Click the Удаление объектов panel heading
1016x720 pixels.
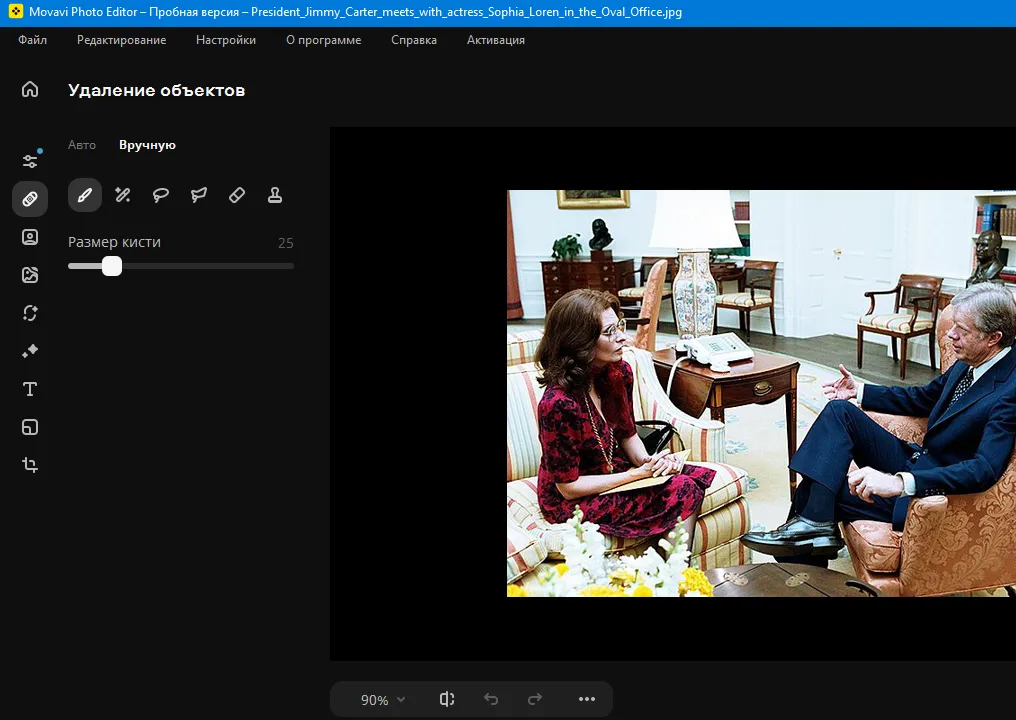(x=157, y=90)
